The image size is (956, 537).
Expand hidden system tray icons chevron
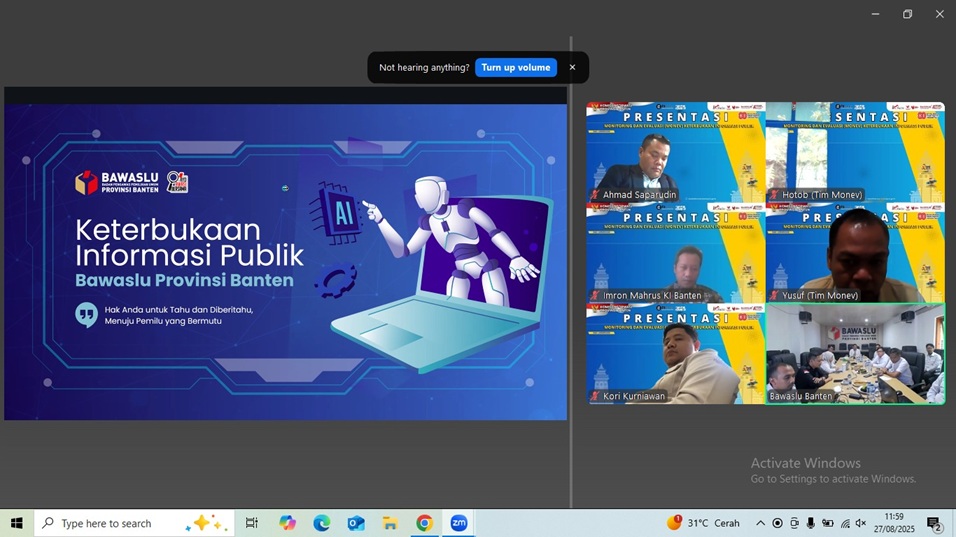(760, 523)
